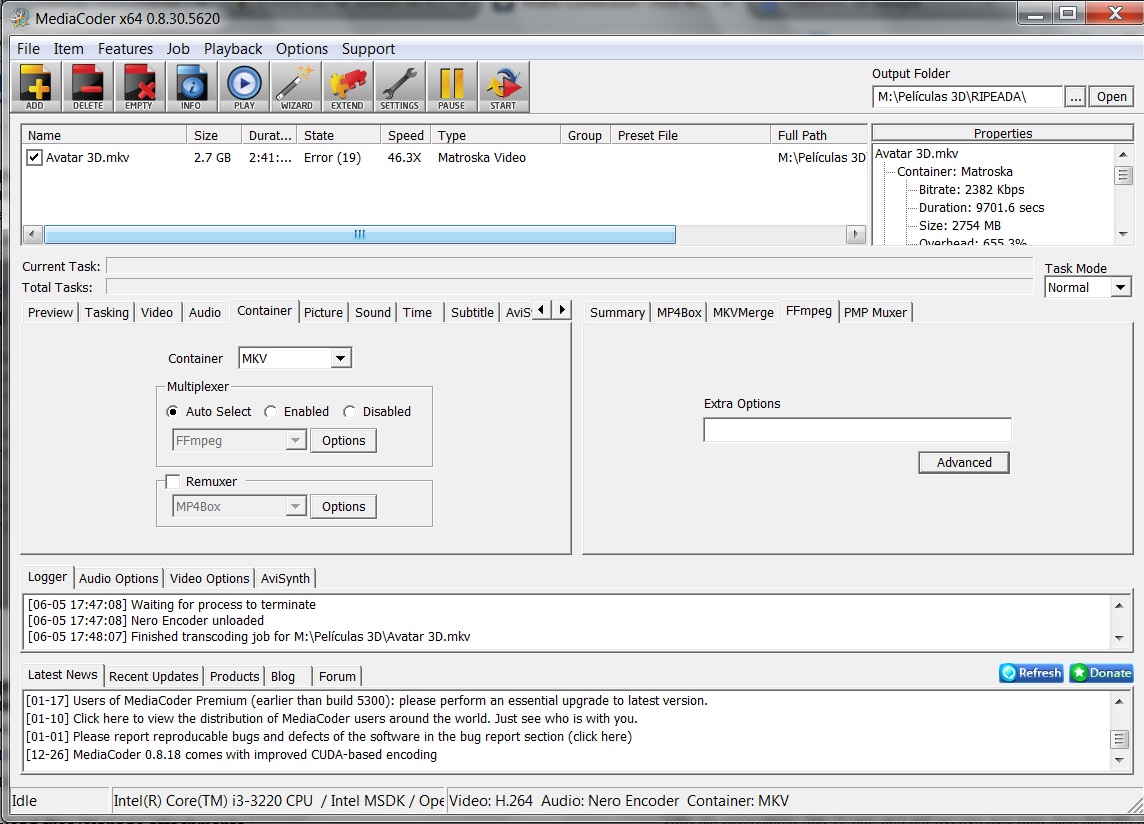
Task: Click the output folder Open button
Action: pyautogui.click(x=1111, y=96)
